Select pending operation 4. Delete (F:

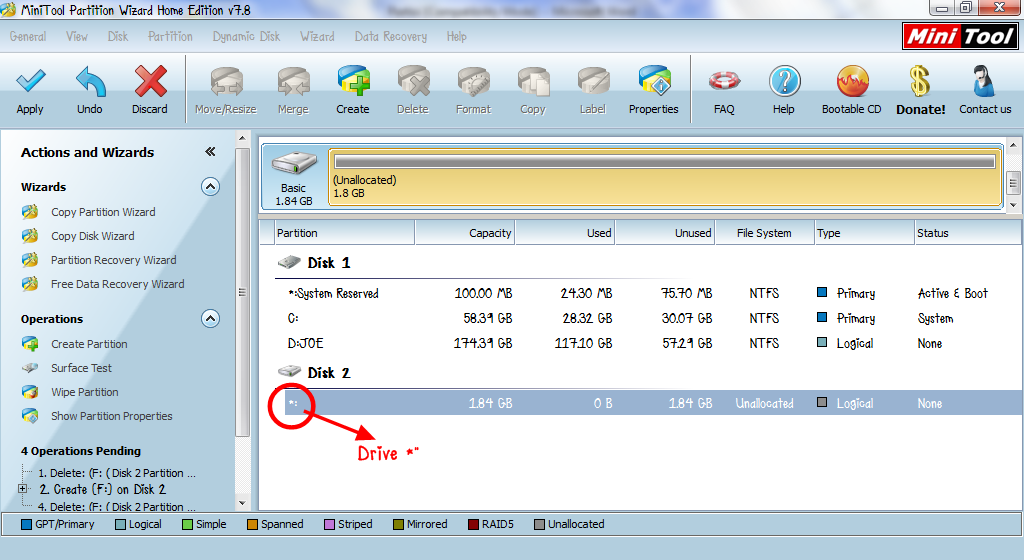117,506
